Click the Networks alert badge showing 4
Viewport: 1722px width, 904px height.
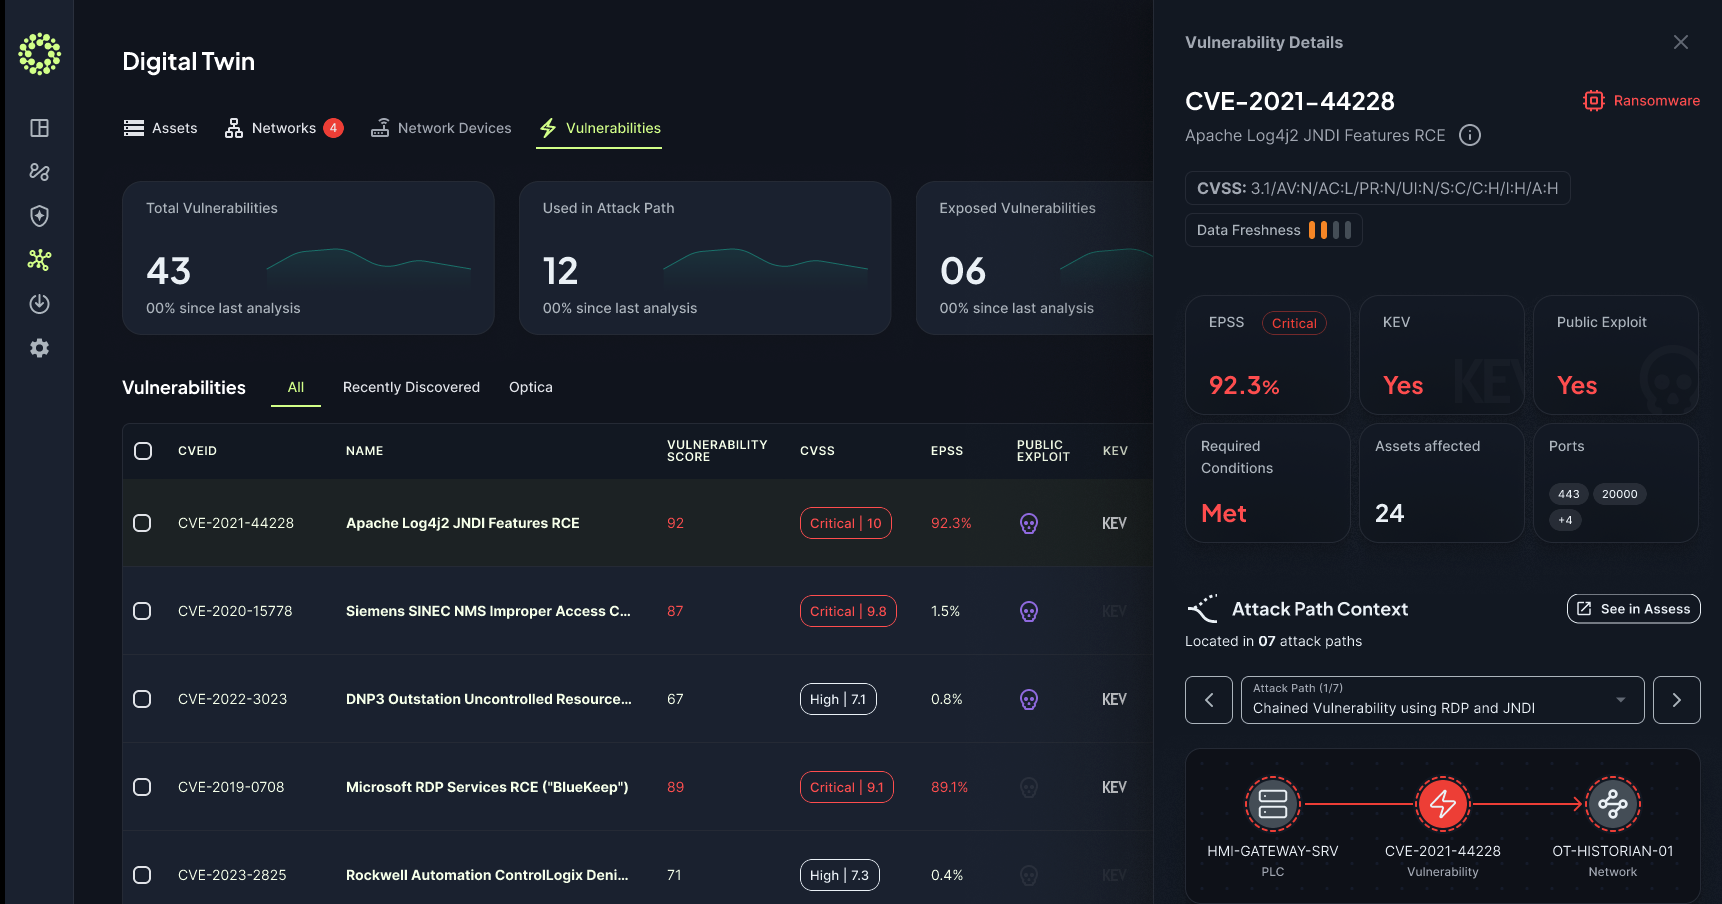point(333,128)
